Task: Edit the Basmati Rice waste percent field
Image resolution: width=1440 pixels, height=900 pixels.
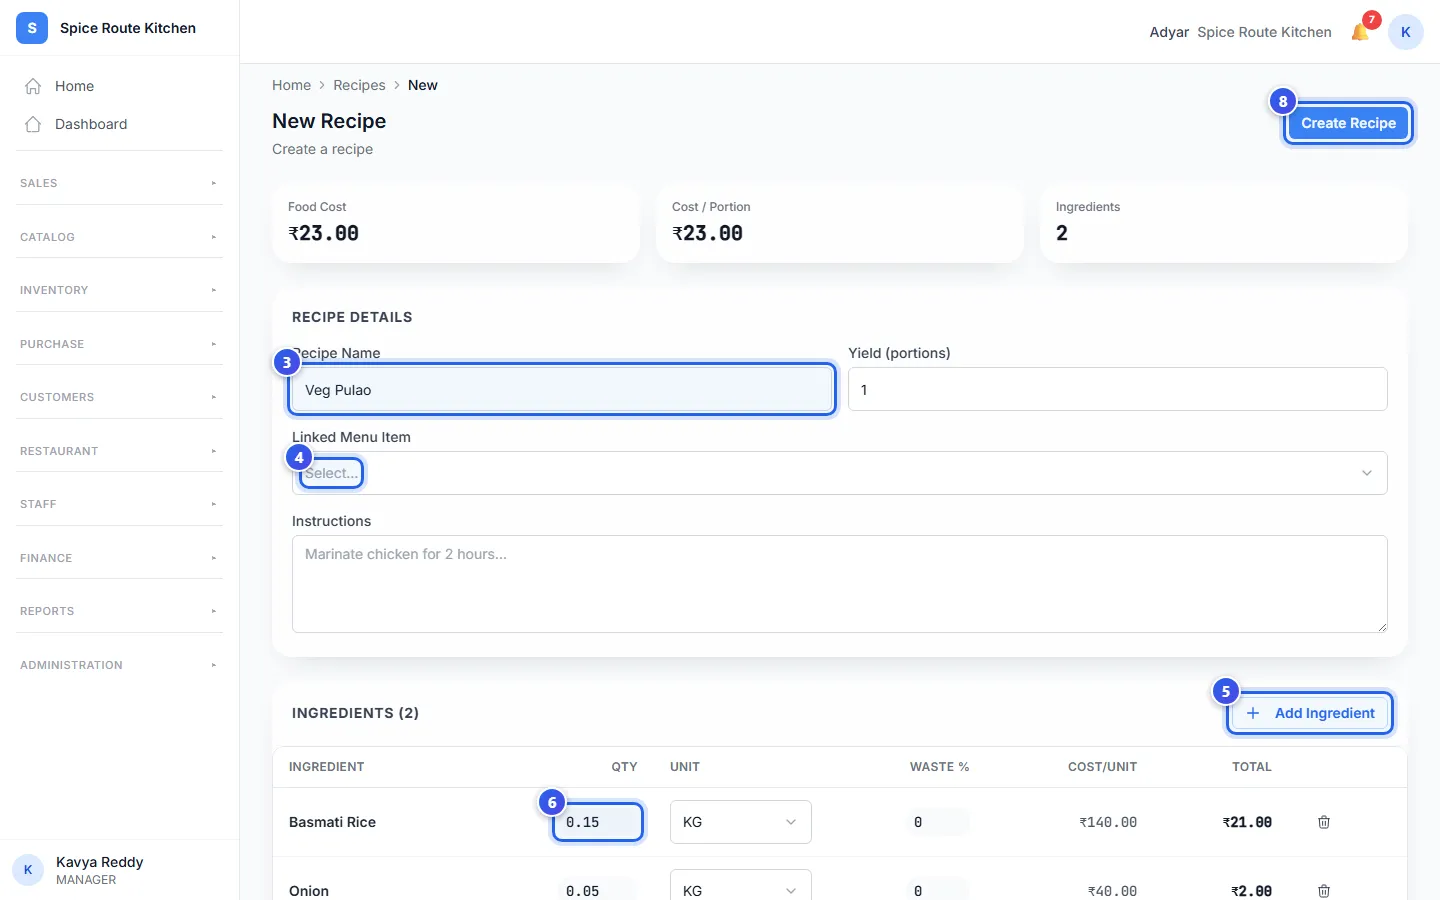Action: point(940,822)
